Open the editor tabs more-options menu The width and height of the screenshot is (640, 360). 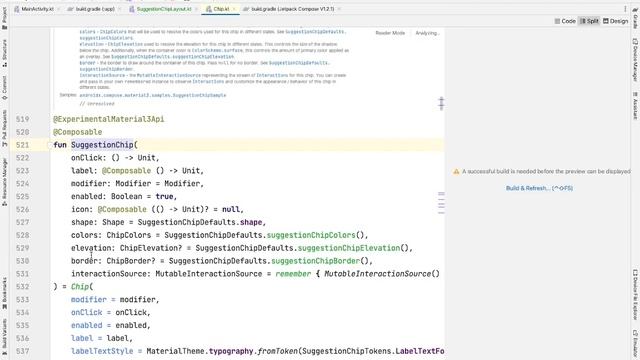(625, 9)
